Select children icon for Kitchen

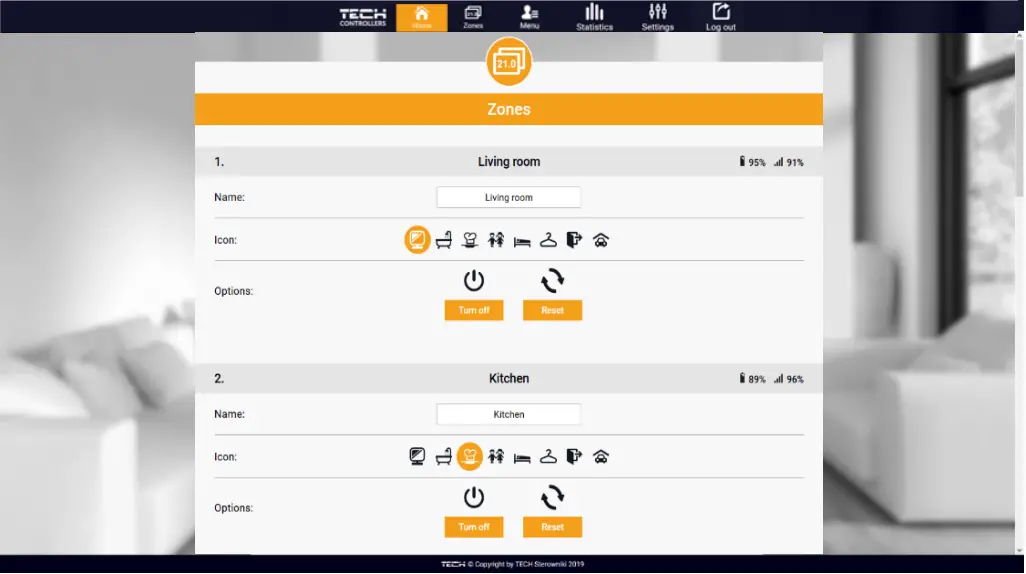pos(496,457)
